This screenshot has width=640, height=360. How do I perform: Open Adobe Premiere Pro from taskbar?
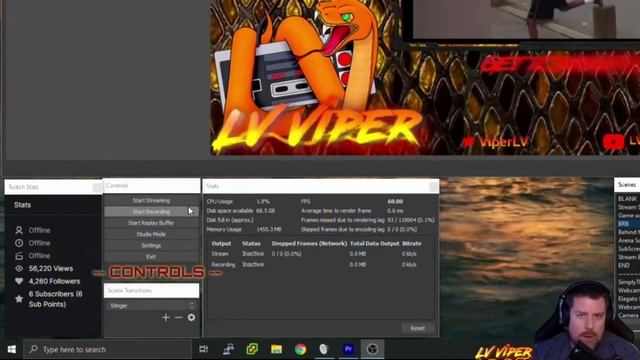click(x=348, y=349)
